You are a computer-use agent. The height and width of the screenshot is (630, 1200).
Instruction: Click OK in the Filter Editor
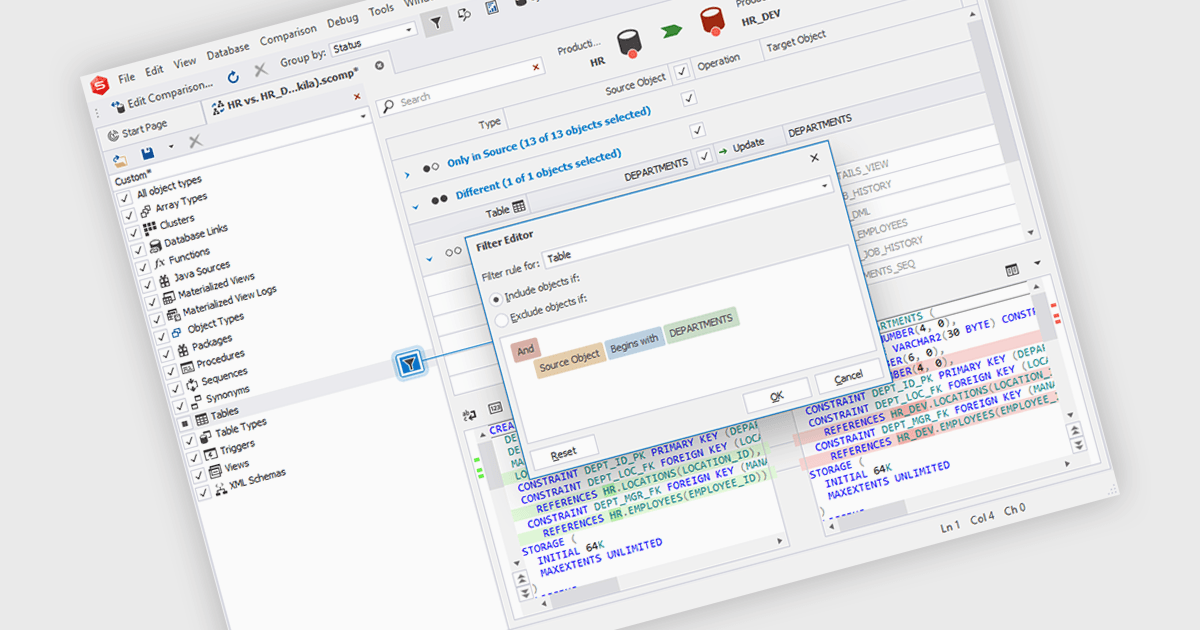coord(777,396)
